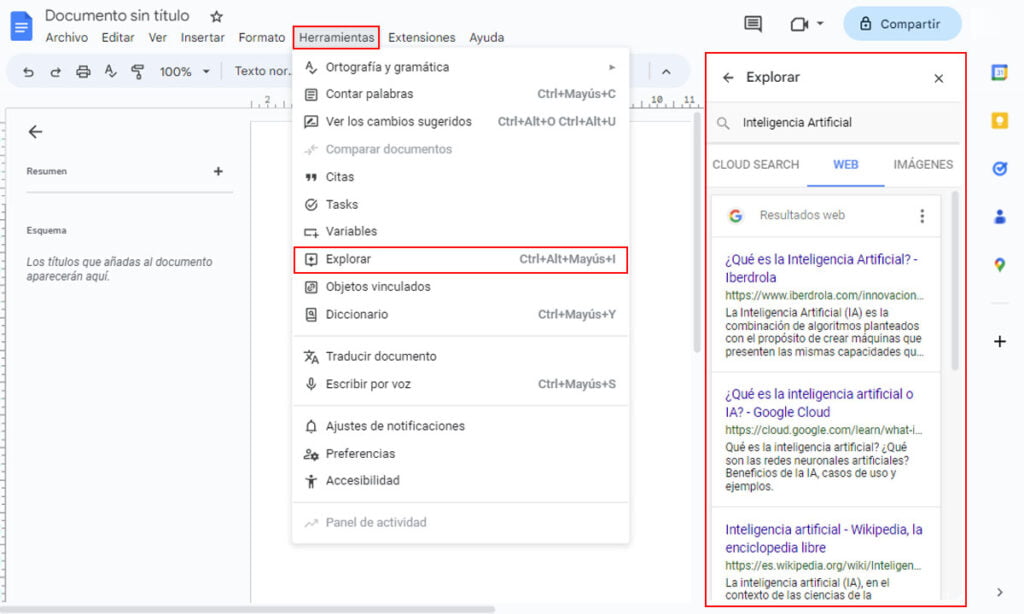Open the Ver menu

click(157, 38)
